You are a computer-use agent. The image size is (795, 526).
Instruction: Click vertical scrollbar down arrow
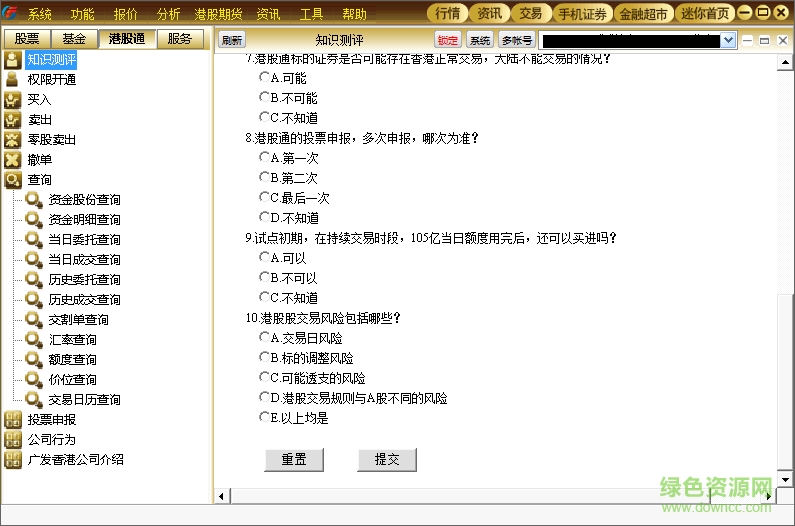point(785,479)
